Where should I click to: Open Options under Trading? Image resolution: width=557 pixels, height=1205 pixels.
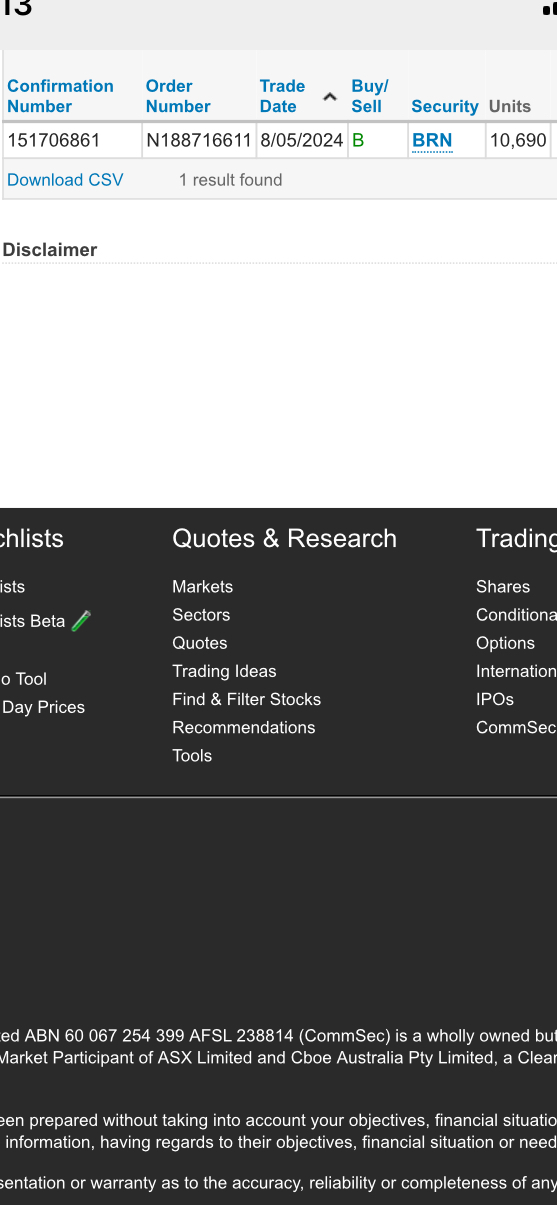coord(505,643)
